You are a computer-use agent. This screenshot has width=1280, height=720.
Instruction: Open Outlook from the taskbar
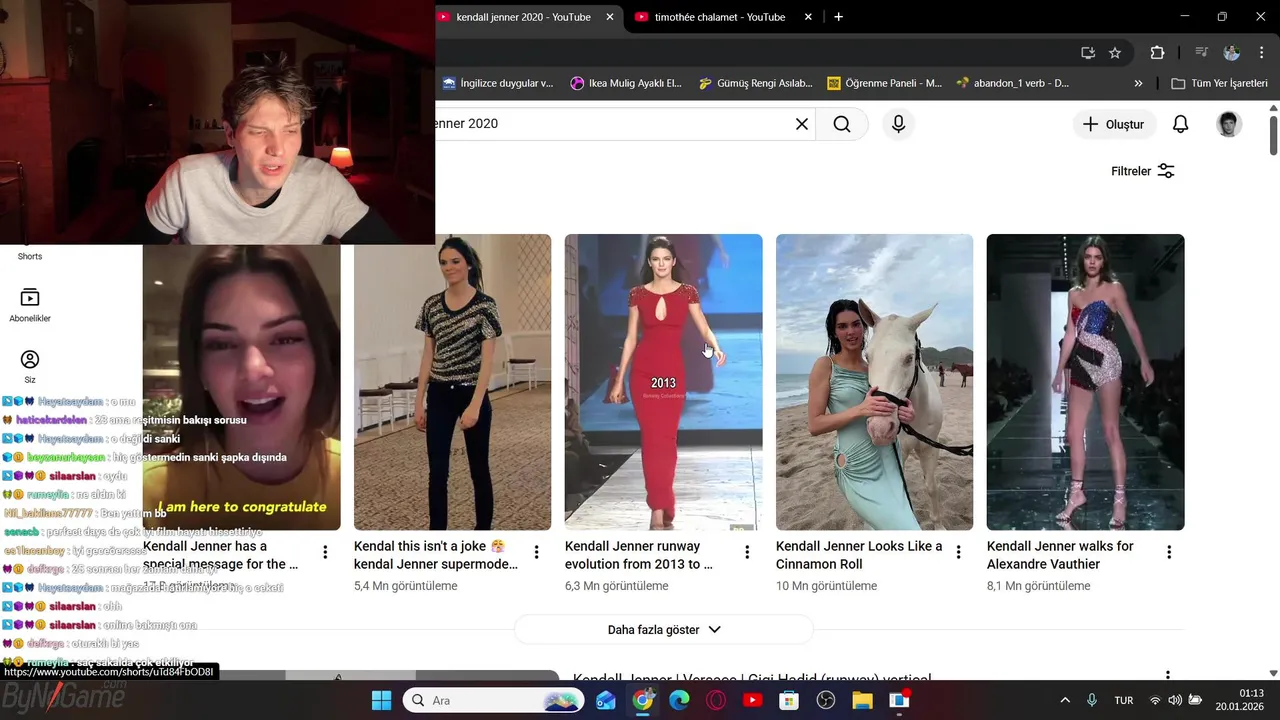pyautogui.click(x=606, y=700)
